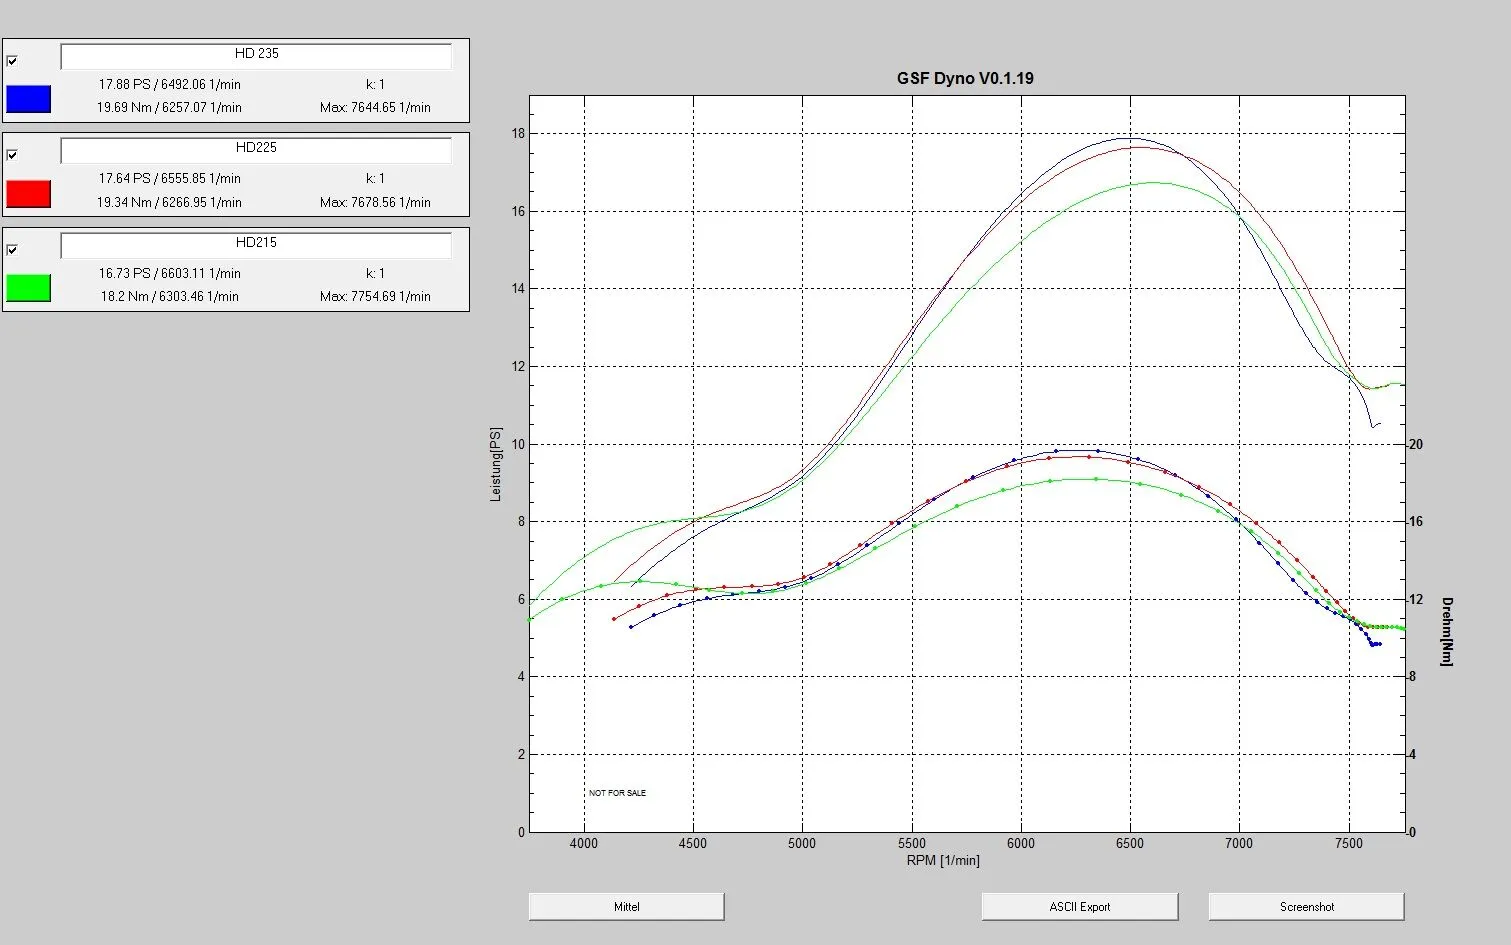Select the HD215 name input box
Image resolution: width=1511 pixels, height=945 pixels.
(x=256, y=244)
